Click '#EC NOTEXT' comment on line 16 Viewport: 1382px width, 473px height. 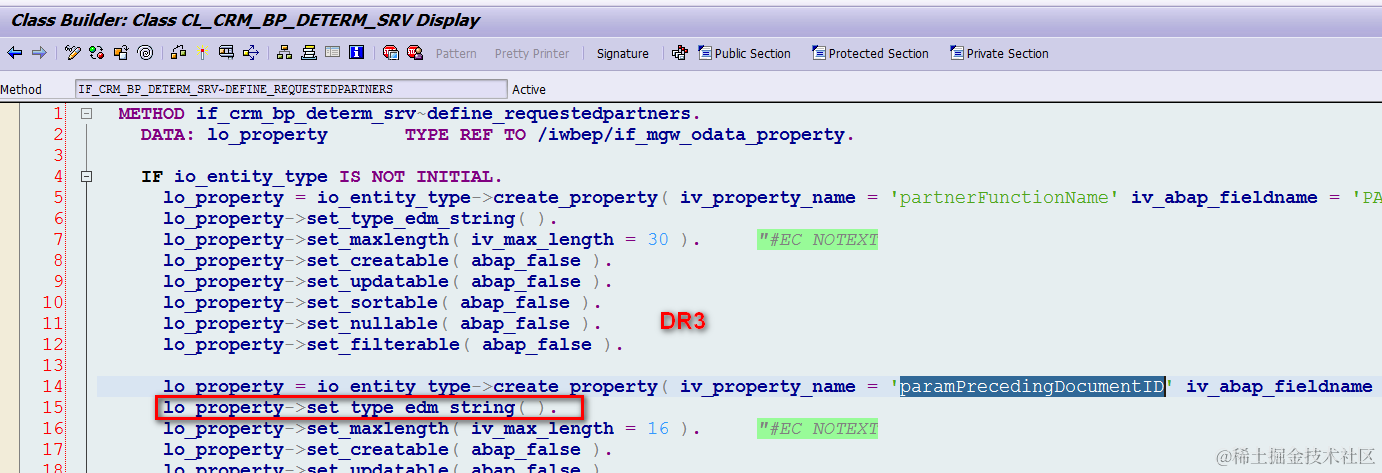point(817,428)
